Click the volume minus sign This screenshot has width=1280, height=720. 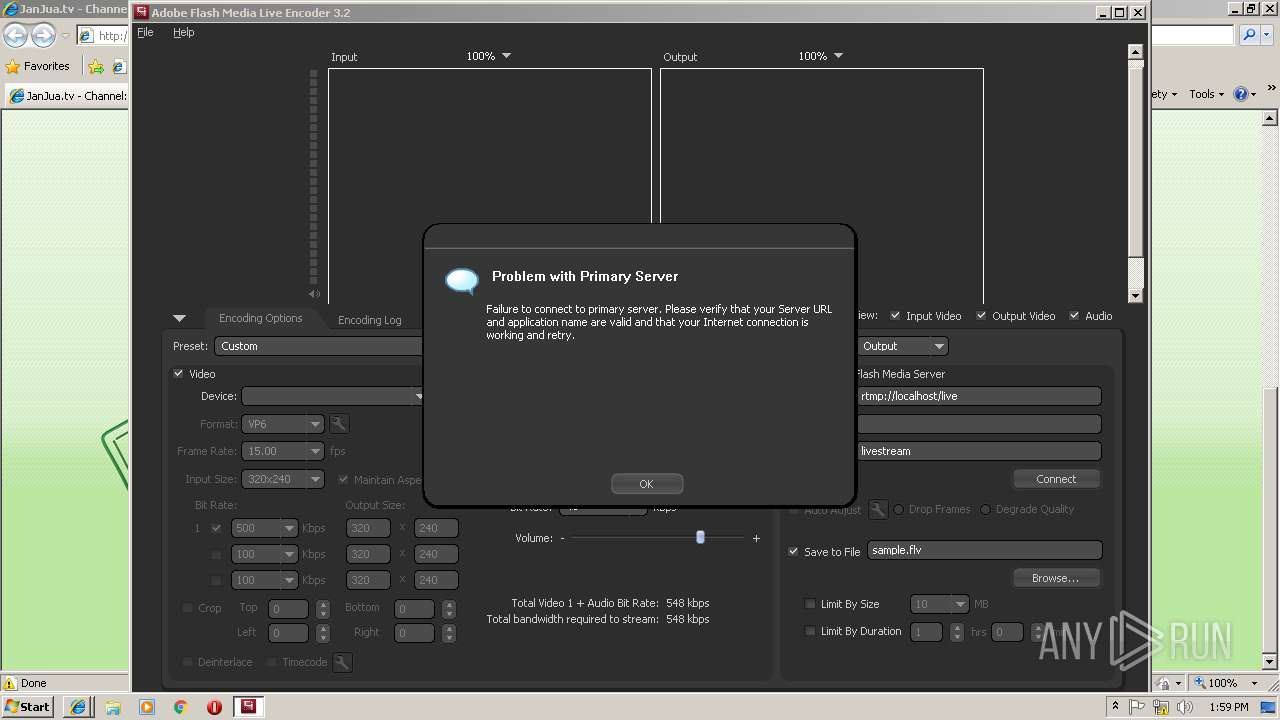point(562,538)
